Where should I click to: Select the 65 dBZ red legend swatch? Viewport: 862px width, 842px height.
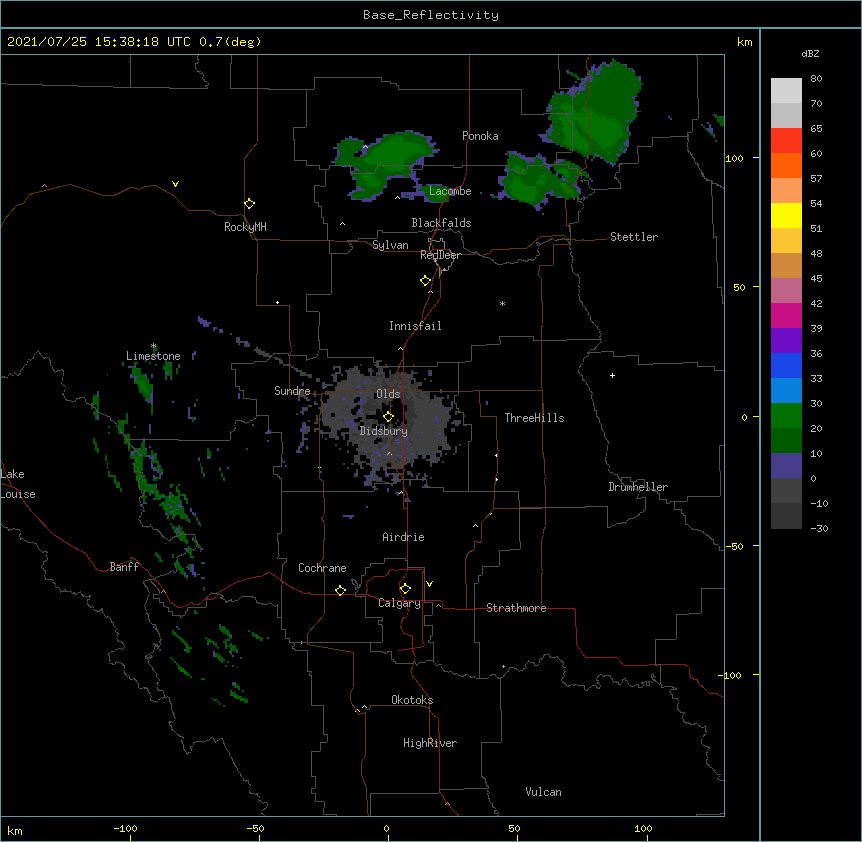coord(786,141)
